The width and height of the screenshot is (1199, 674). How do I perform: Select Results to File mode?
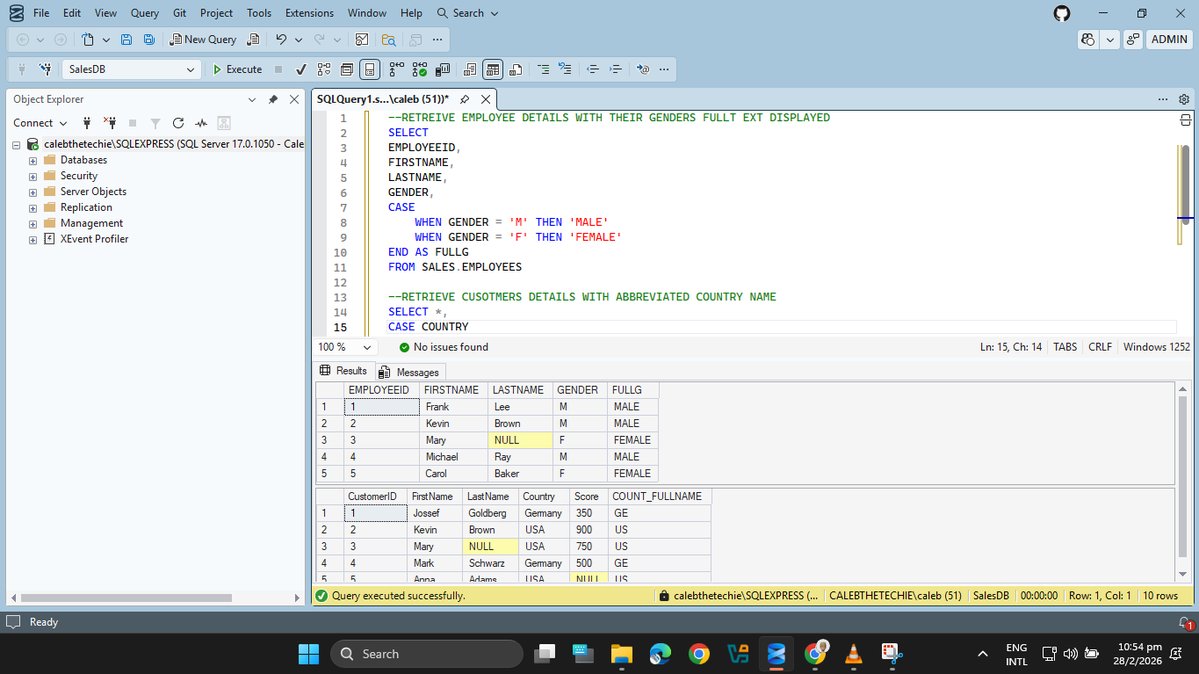tap(515, 69)
